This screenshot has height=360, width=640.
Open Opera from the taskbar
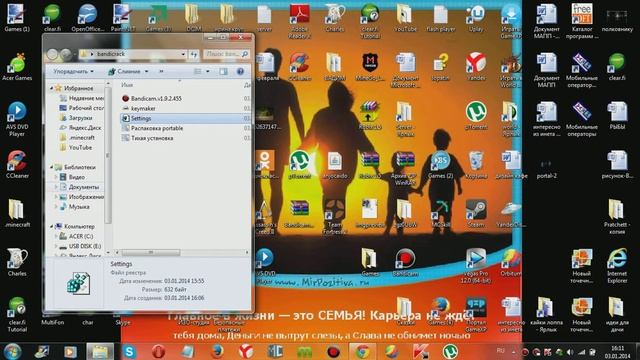pos(158,351)
